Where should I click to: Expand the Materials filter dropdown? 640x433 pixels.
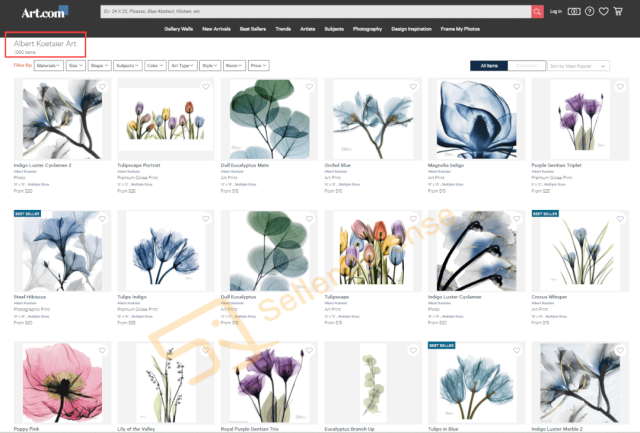[49, 66]
